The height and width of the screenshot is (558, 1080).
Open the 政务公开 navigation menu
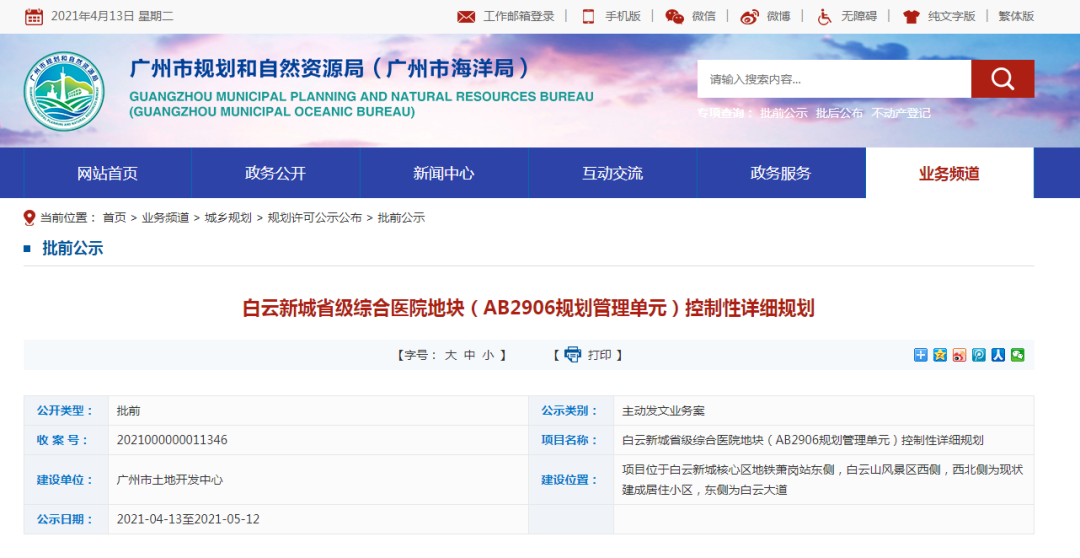(275, 173)
